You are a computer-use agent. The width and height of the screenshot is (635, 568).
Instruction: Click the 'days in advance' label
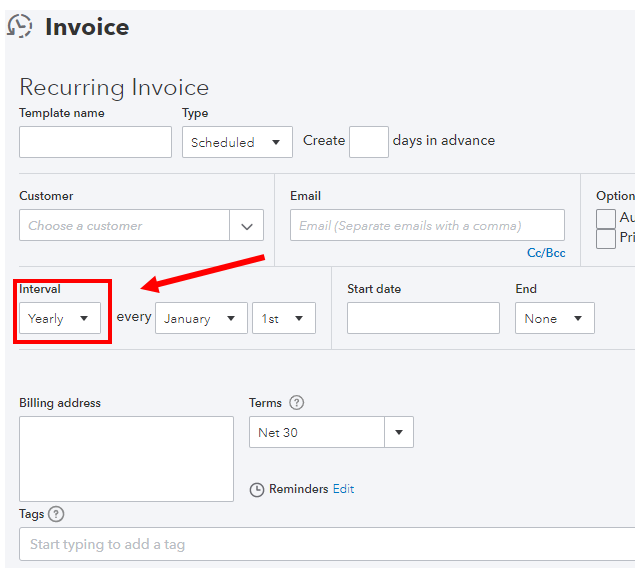(444, 140)
